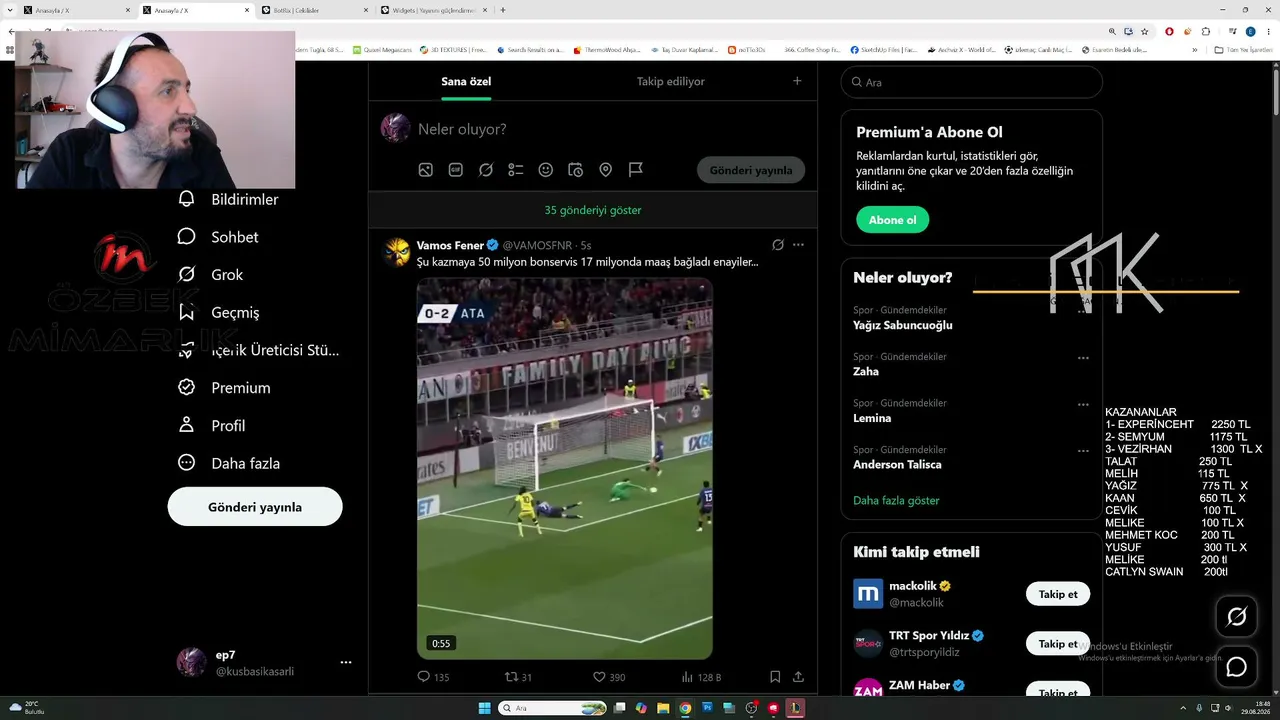Open account menu for ep7
This screenshot has width=1280, height=720.
345,662
